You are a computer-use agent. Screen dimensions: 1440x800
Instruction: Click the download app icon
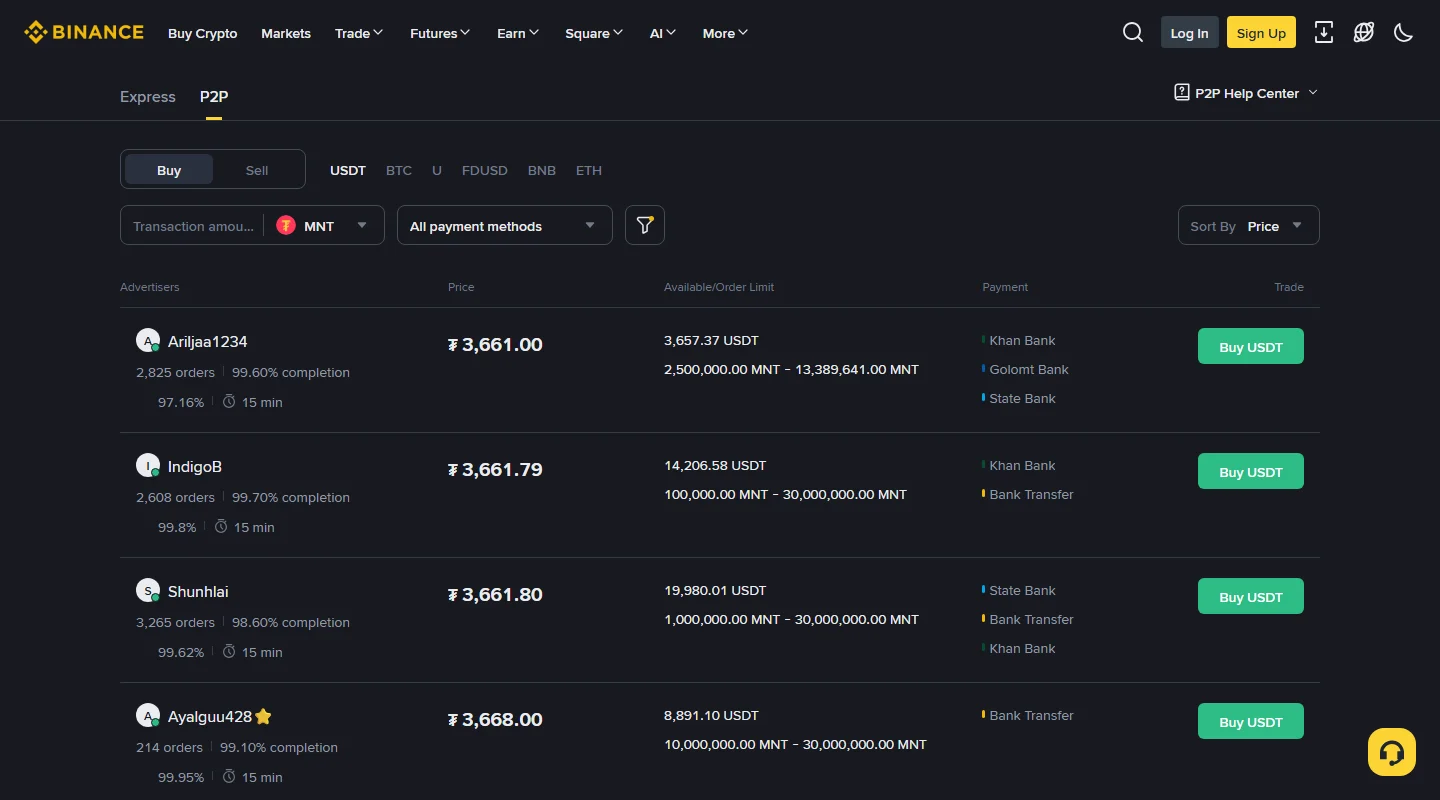[1324, 32]
